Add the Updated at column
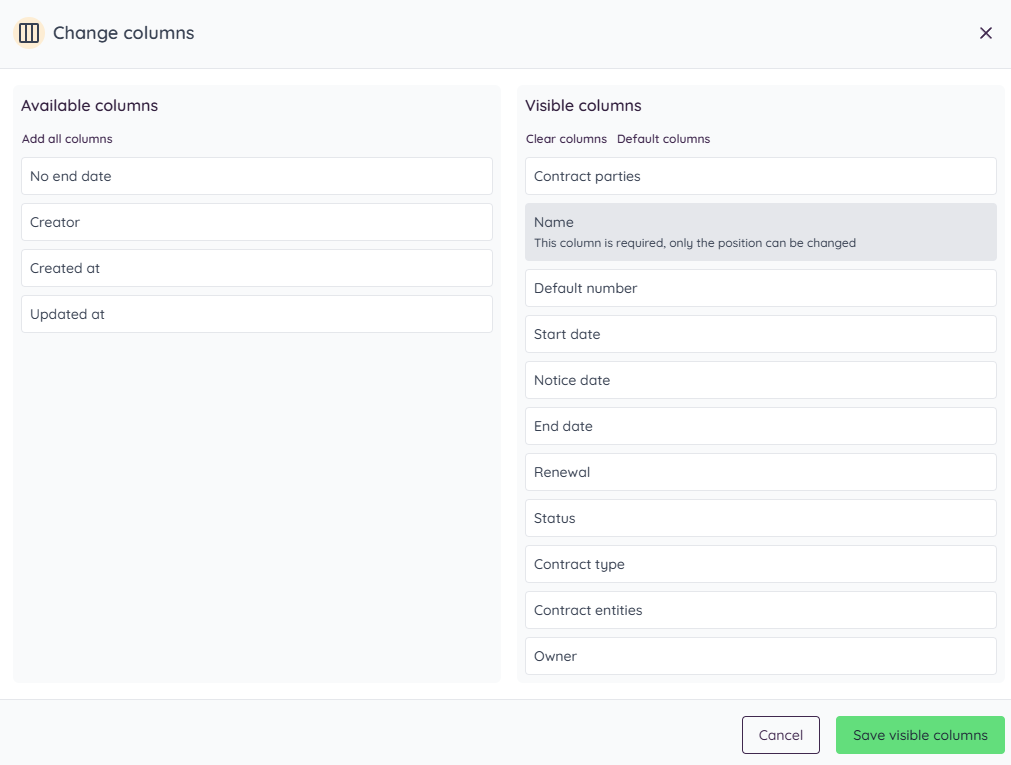 [x=256, y=314]
